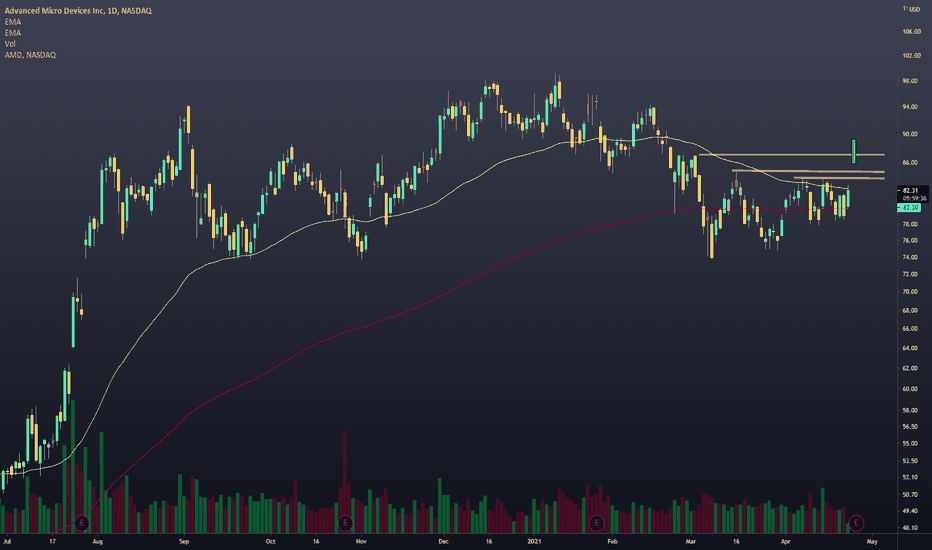Image resolution: width=932 pixels, height=550 pixels.
Task: Click 55.00 on the price axis
Action: [x=910, y=444]
